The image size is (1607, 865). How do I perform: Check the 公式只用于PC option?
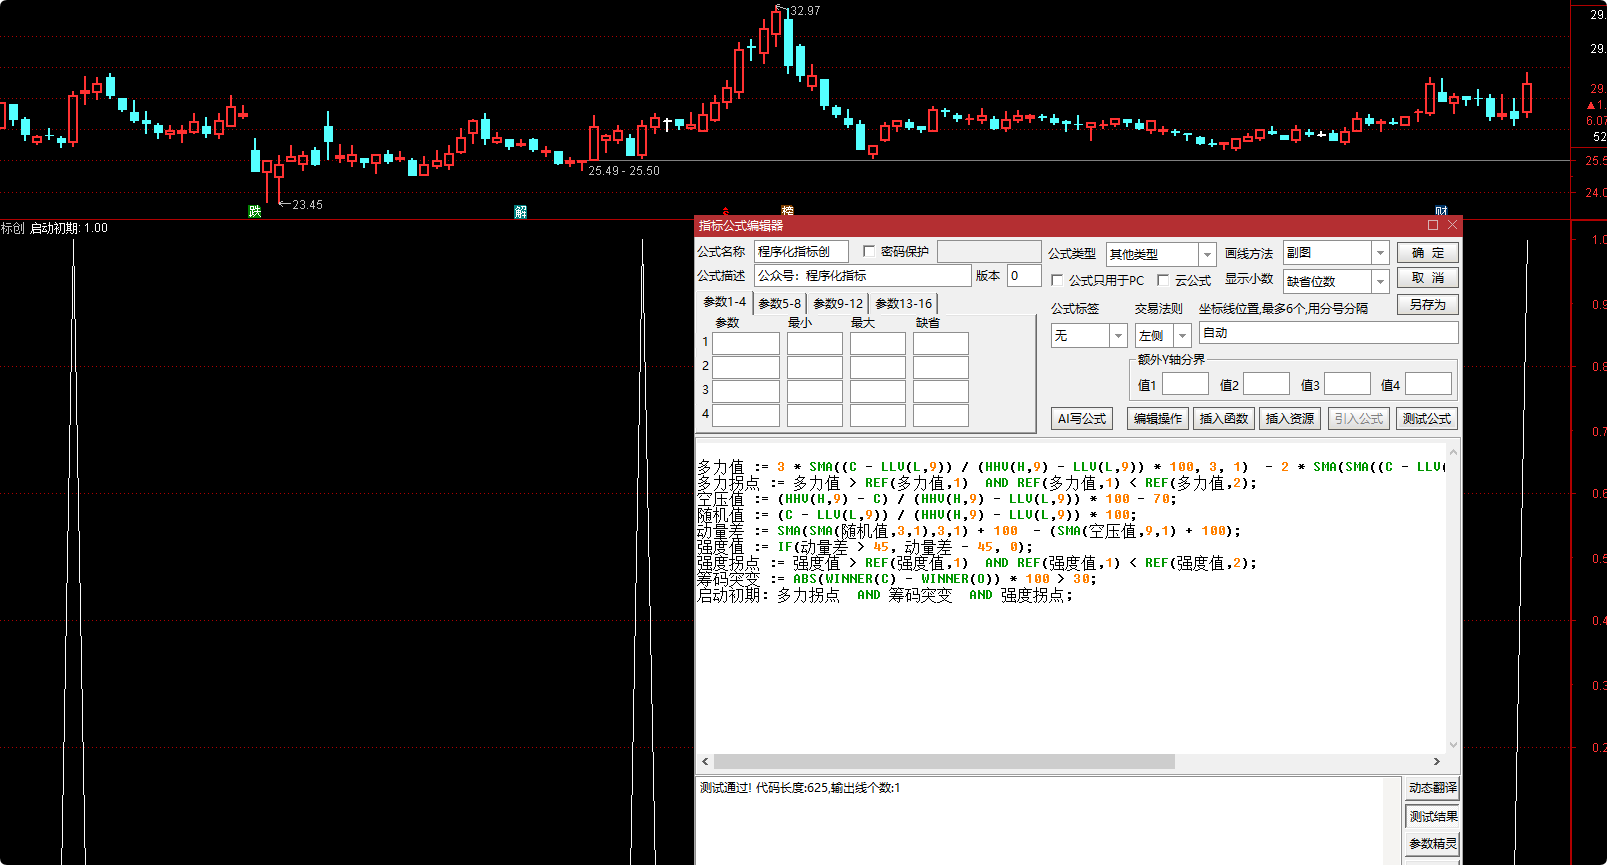1057,281
